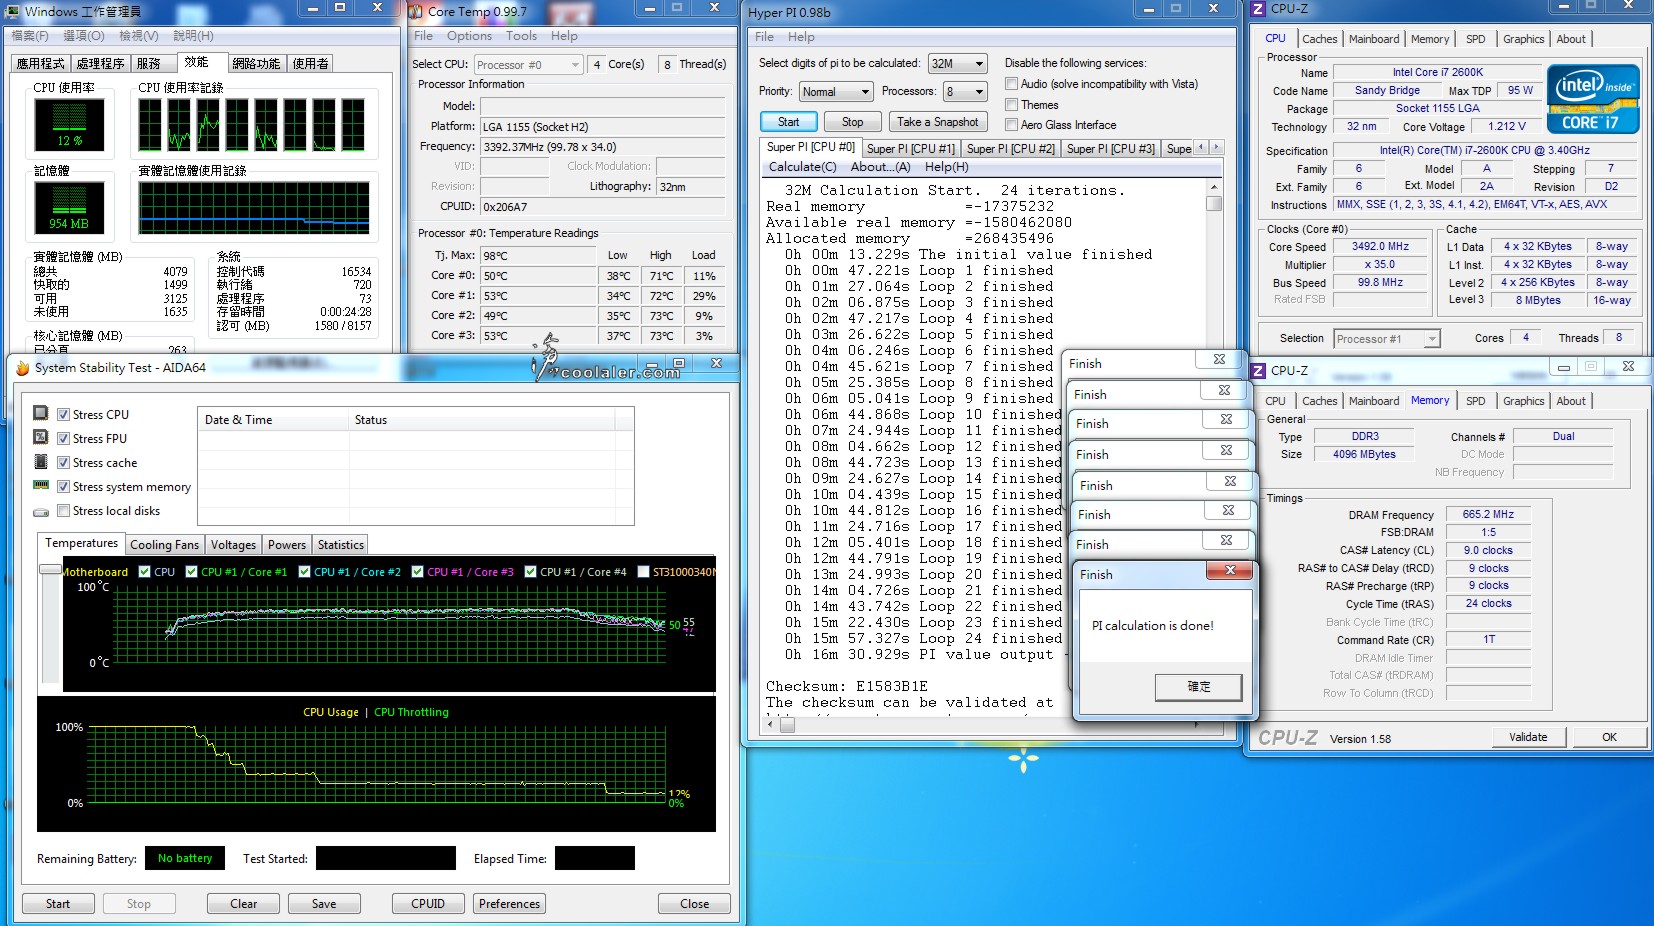
Task: Enable Audio service disable checkbox in Hyper PI
Action: click(x=1012, y=84)
